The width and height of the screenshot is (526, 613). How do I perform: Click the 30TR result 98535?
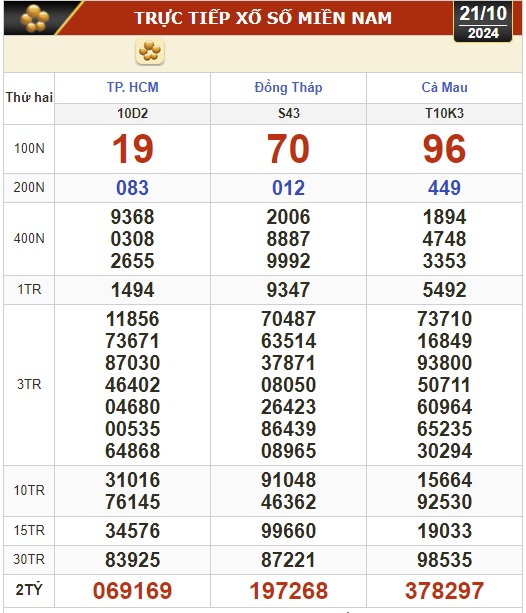tap(444, 560)
